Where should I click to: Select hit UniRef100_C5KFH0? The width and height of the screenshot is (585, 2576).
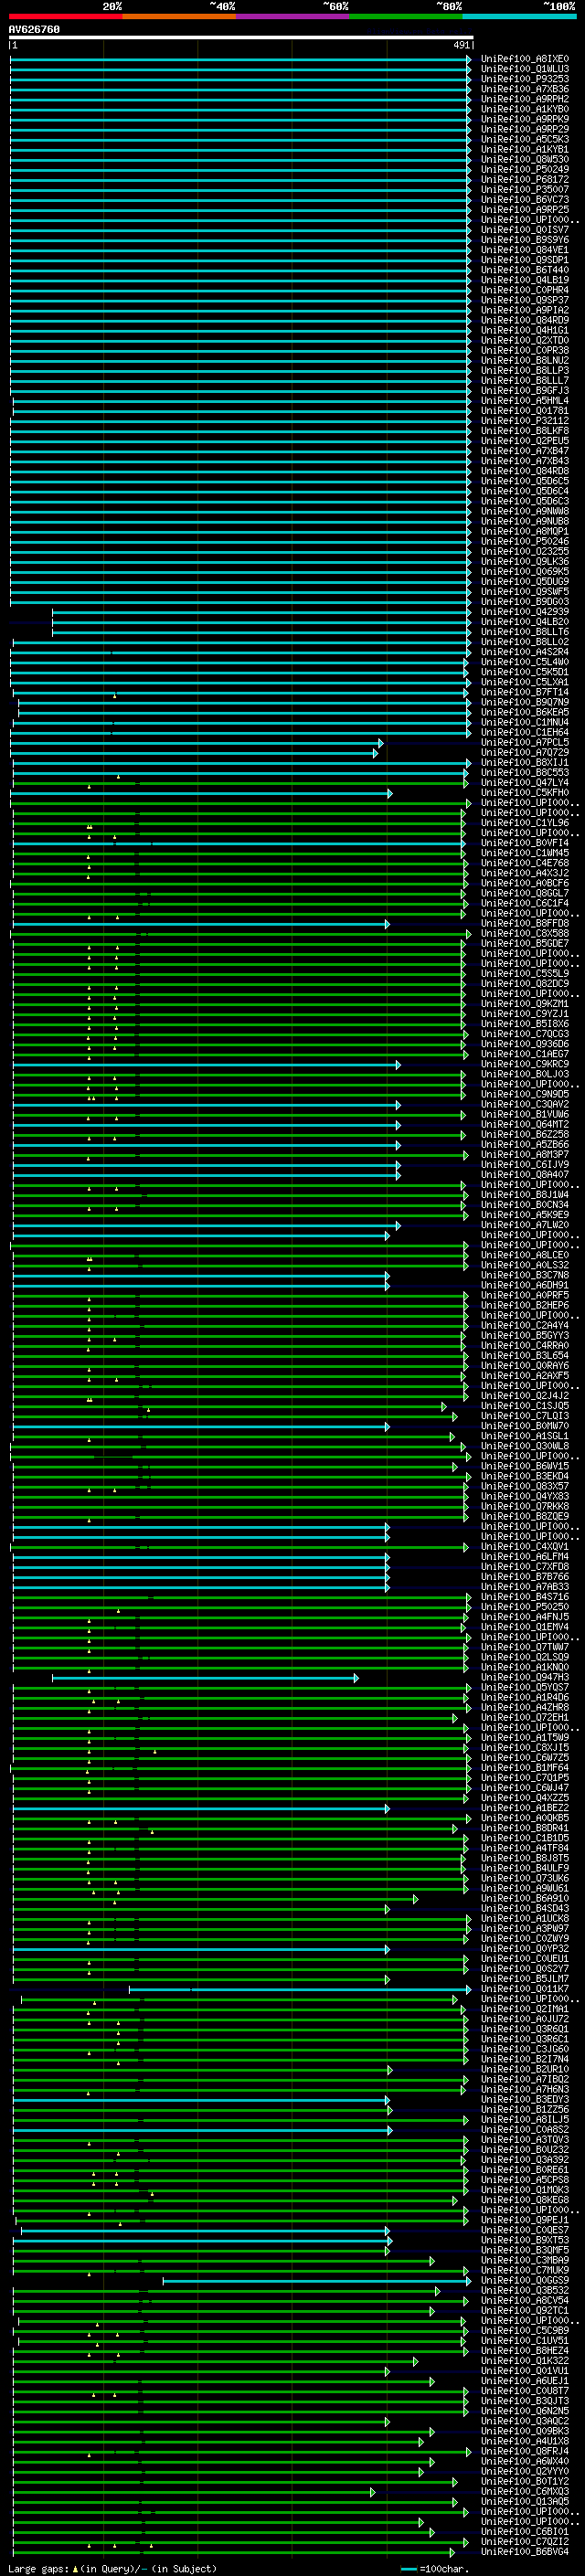pyautogui.click(x=524, y=793)
